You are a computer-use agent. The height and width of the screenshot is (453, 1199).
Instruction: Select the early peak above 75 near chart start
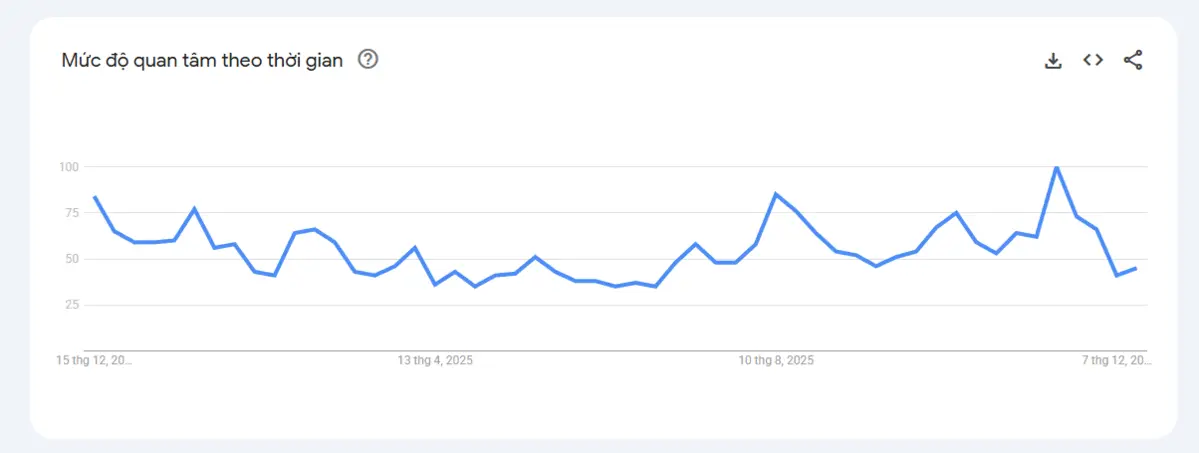[x=194, y=209]
